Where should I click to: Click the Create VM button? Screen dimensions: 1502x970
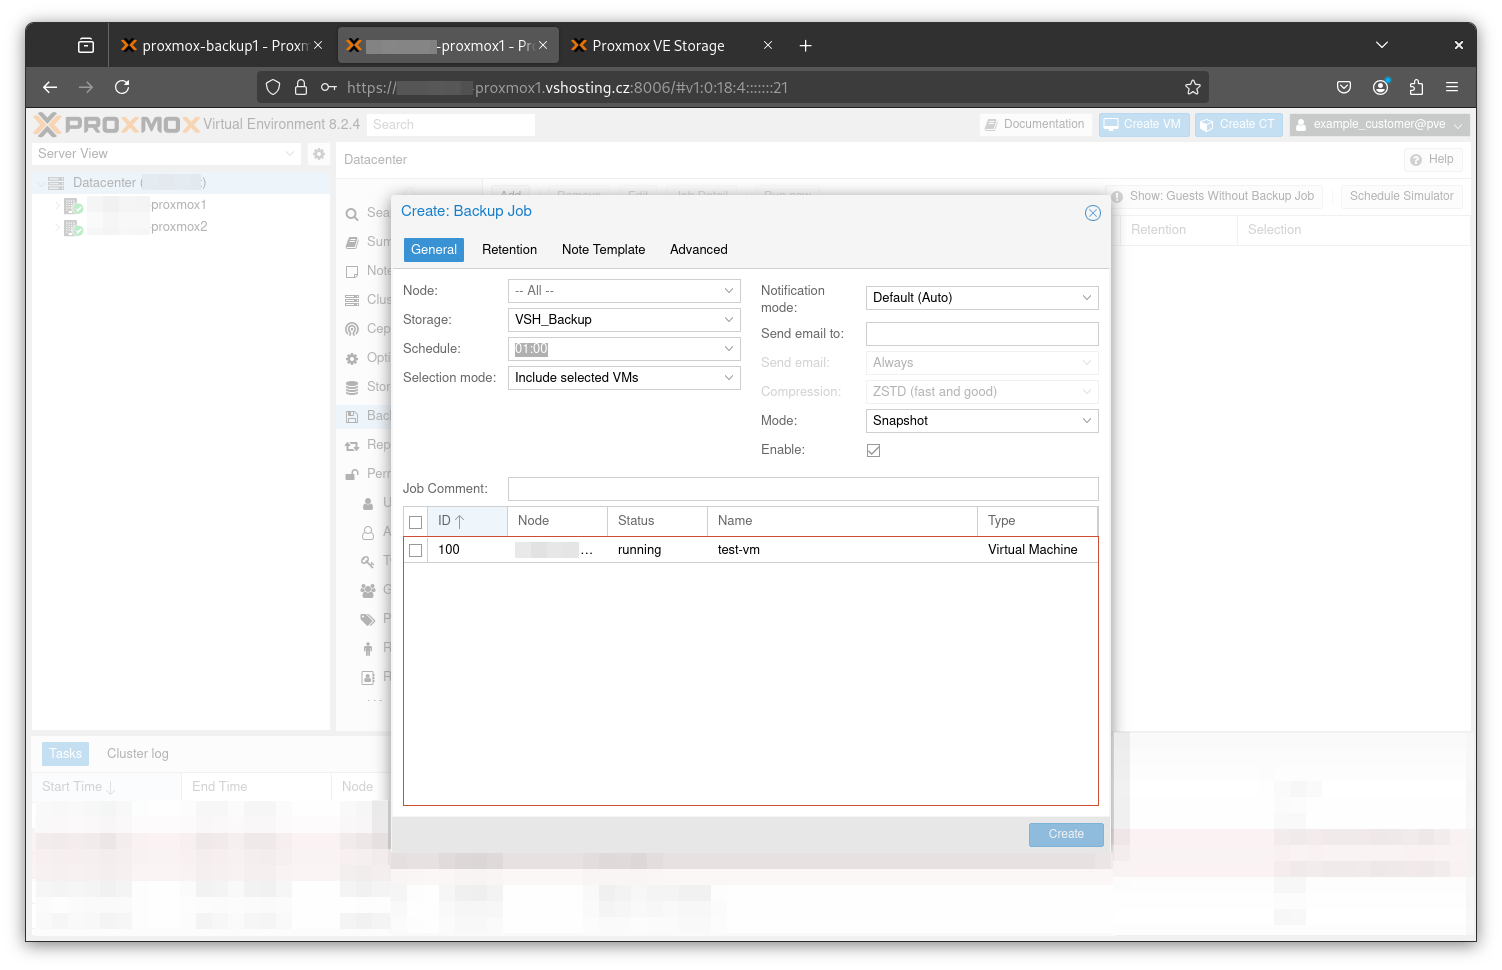coord(1144,125)
